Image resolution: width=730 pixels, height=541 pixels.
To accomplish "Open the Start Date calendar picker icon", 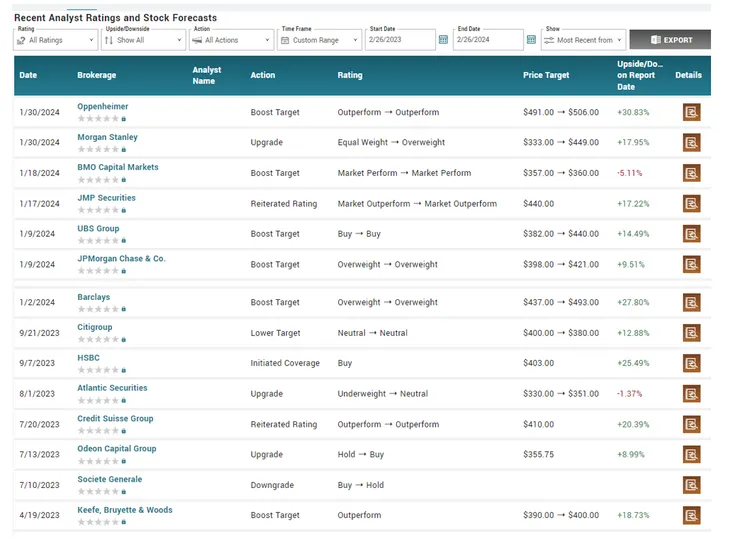I will [443, 40].
